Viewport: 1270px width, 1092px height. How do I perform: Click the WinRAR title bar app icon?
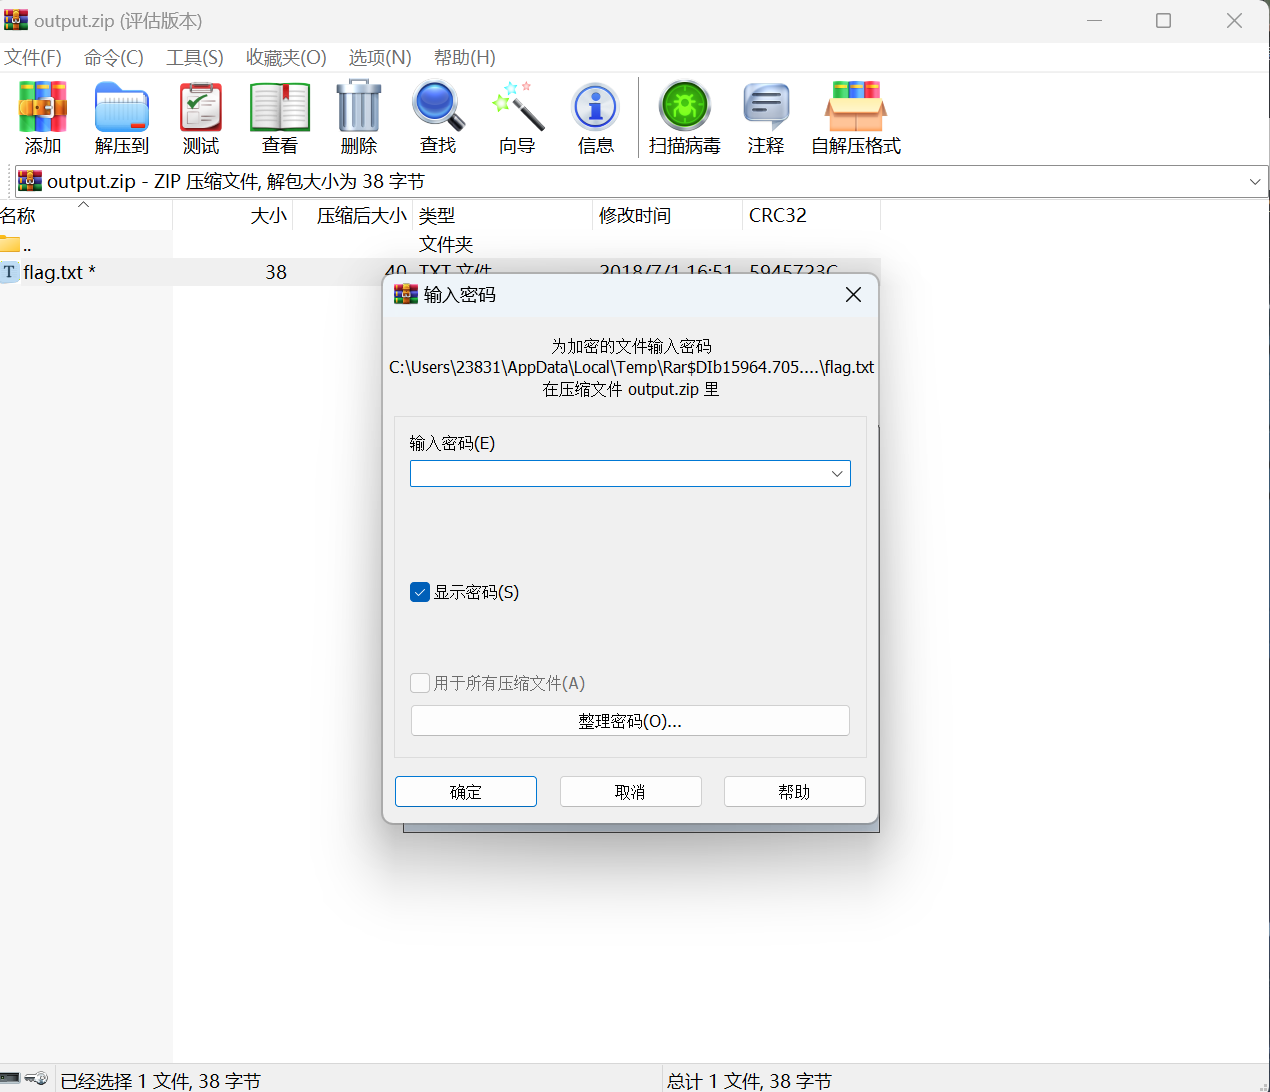pyautogui.click(x=16, y=20)
